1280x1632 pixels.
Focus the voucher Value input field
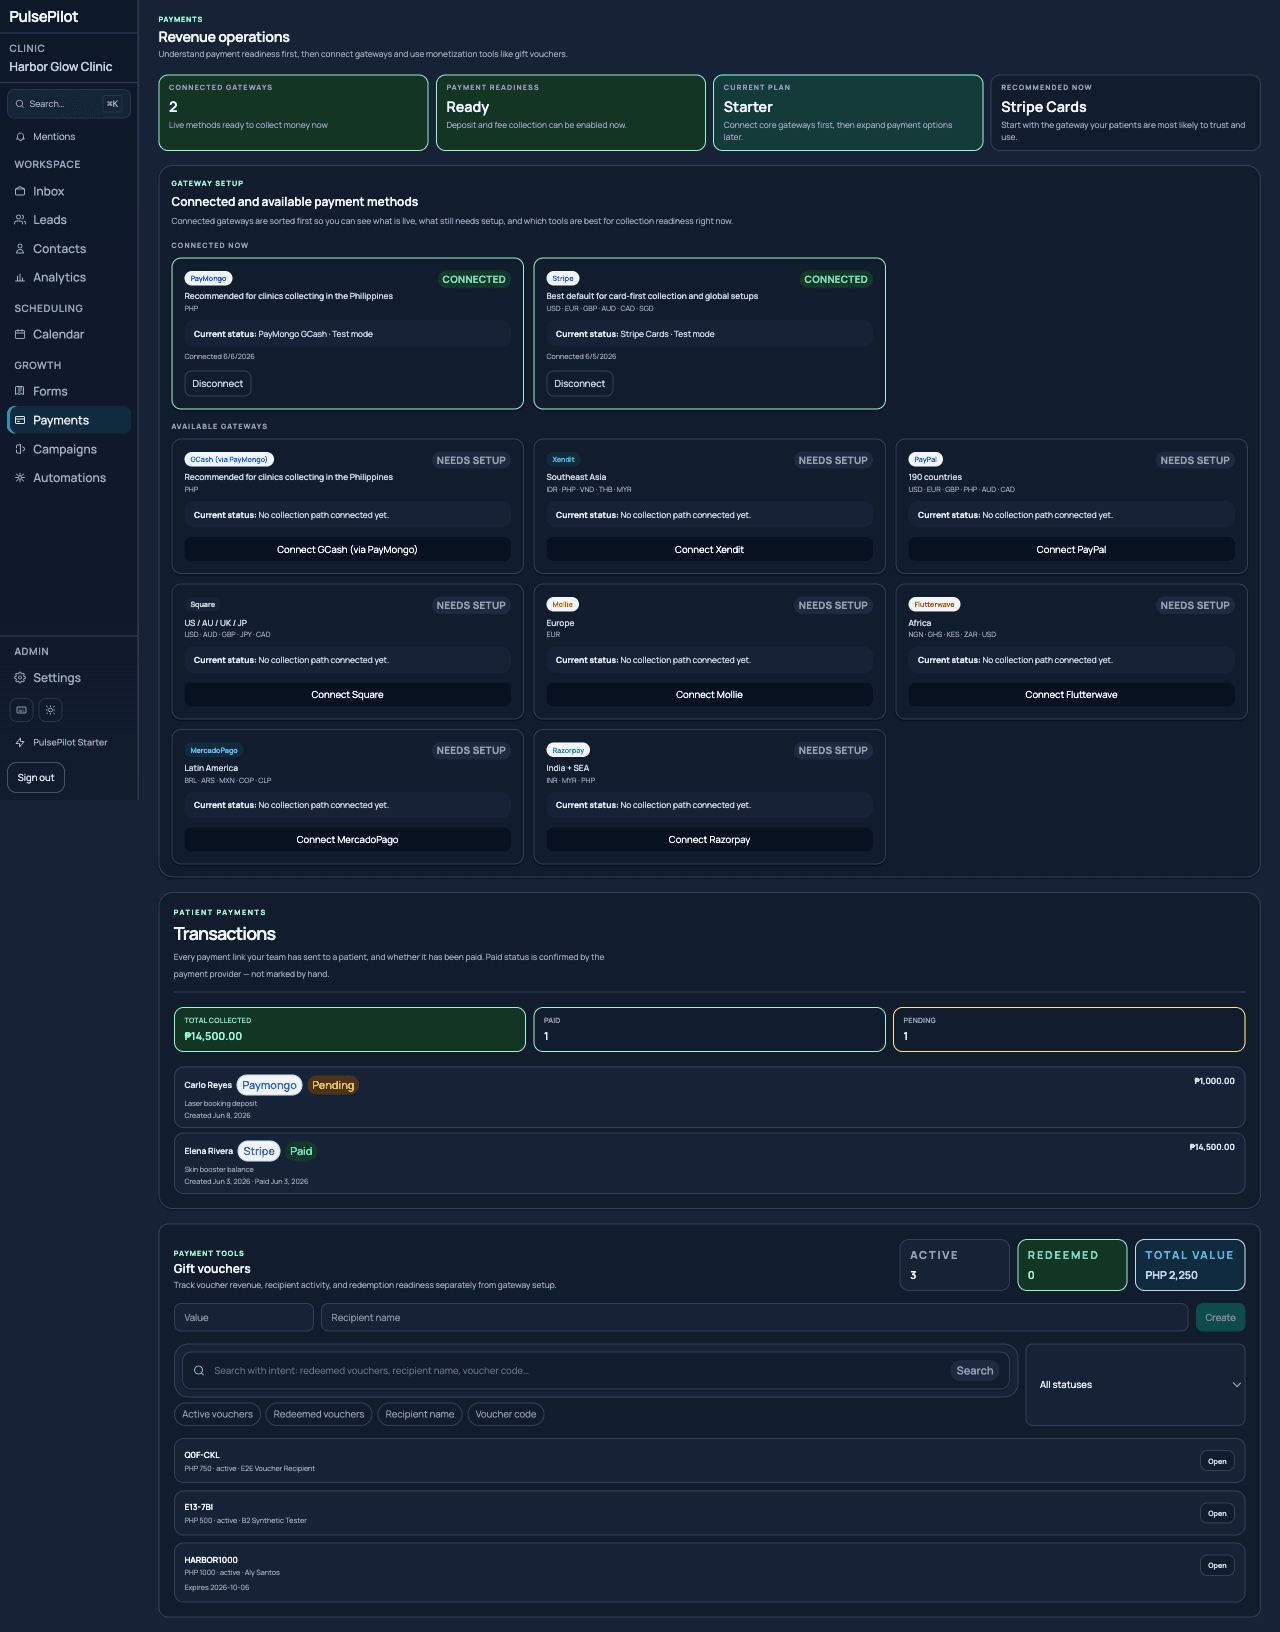point(243,1318)
